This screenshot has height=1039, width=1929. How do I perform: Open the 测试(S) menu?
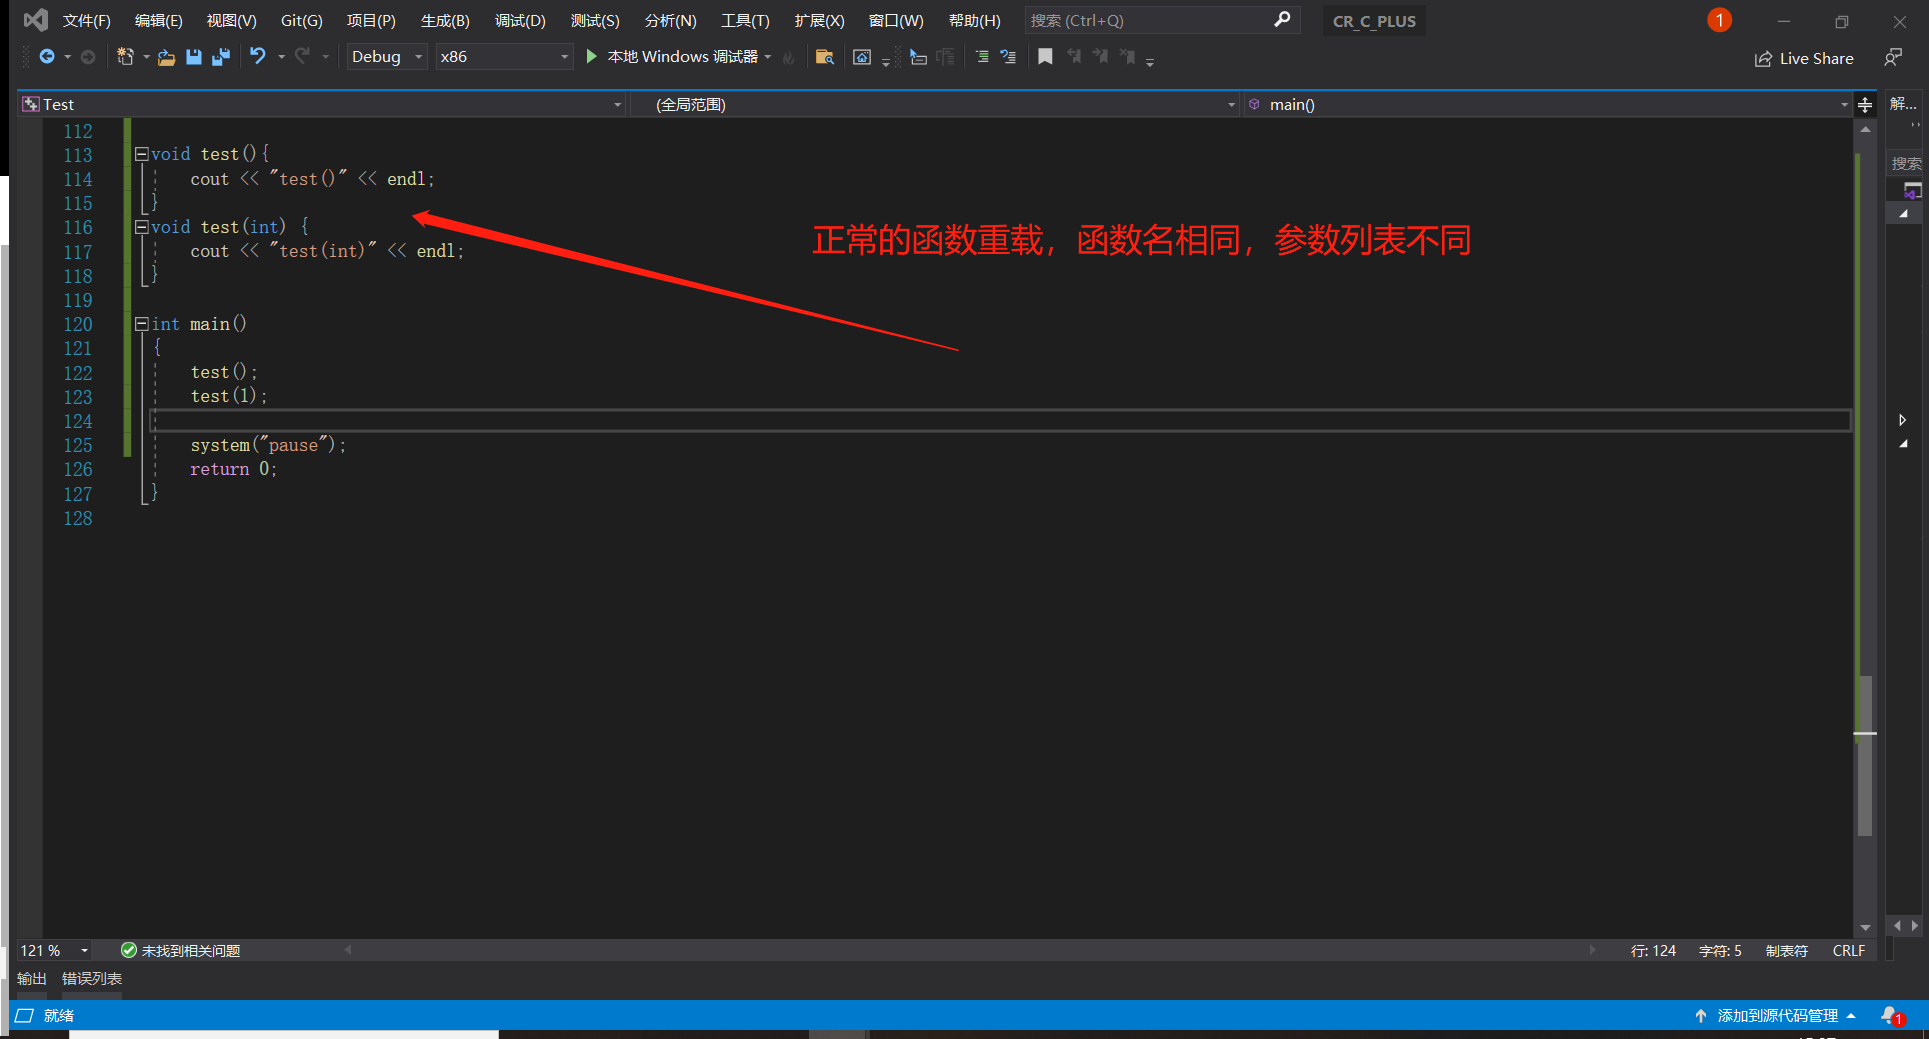[595, 20]
